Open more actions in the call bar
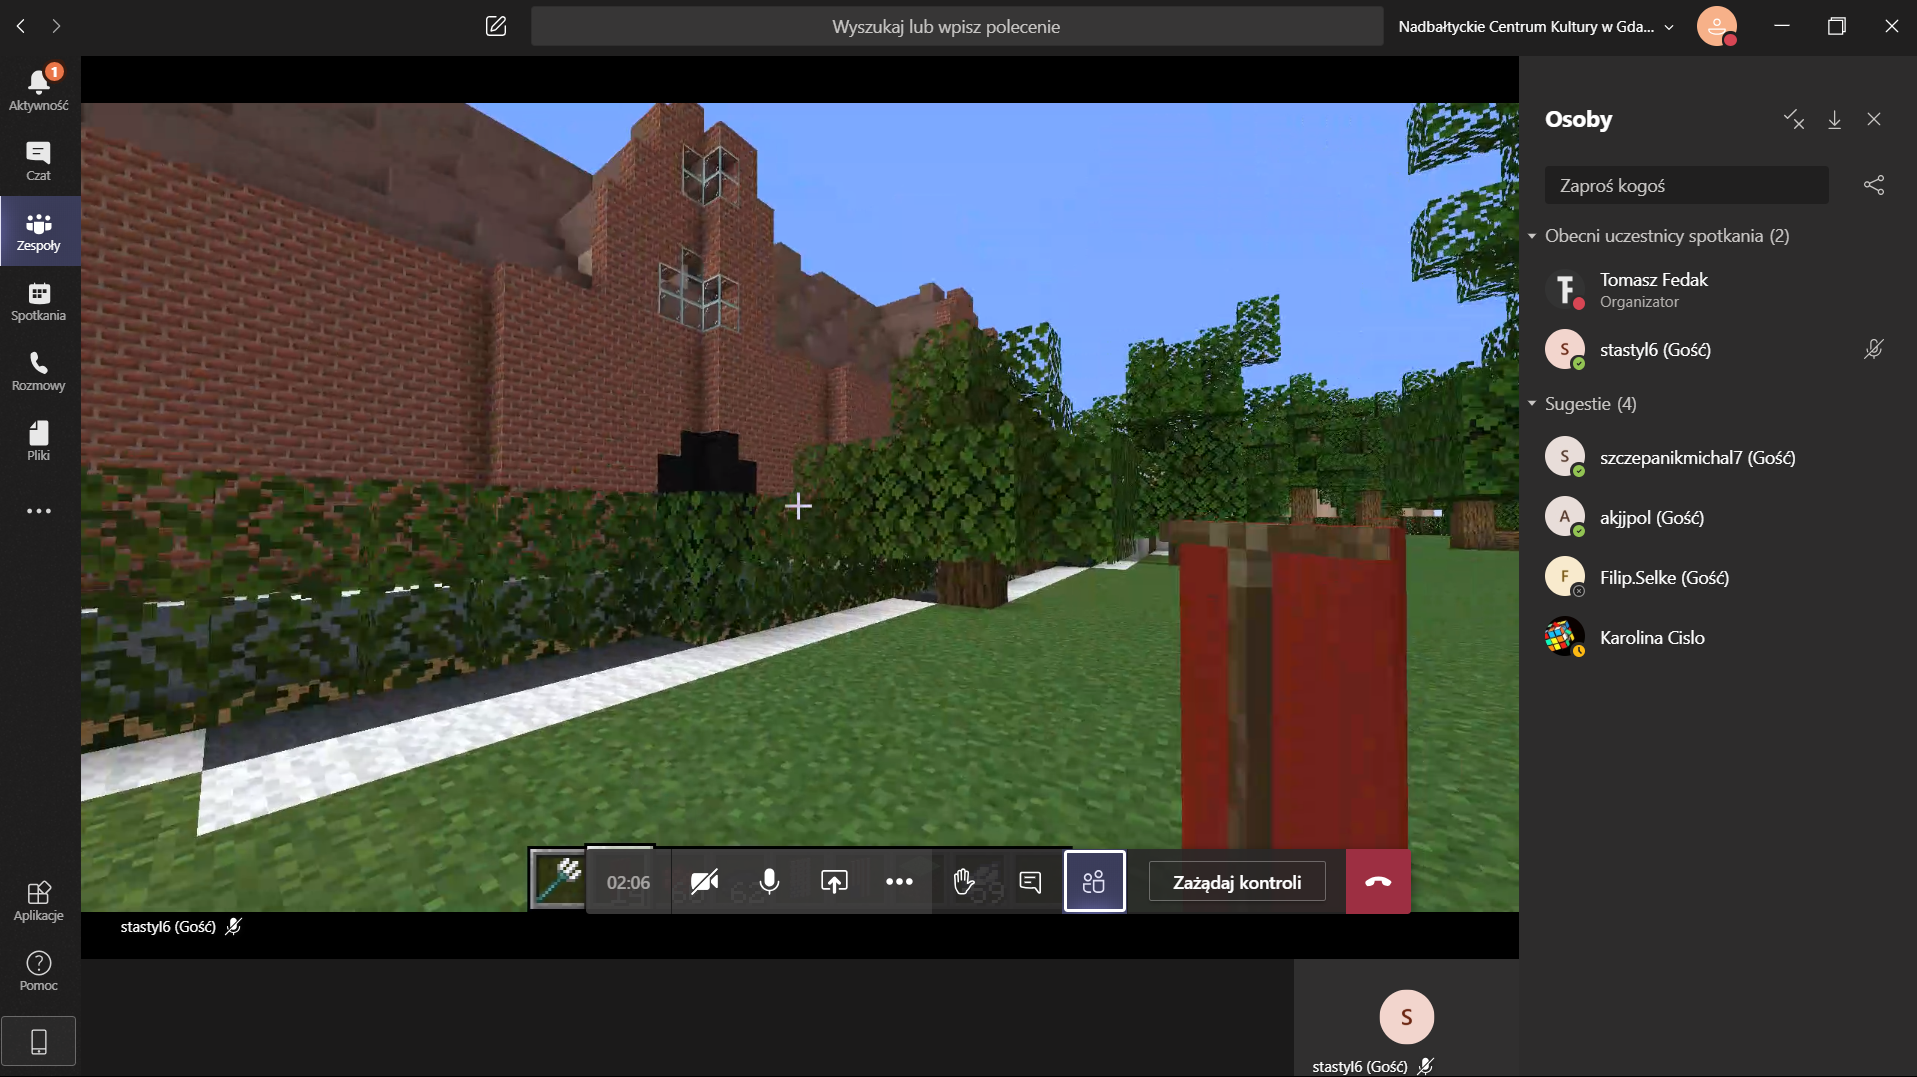 (899, 882)
